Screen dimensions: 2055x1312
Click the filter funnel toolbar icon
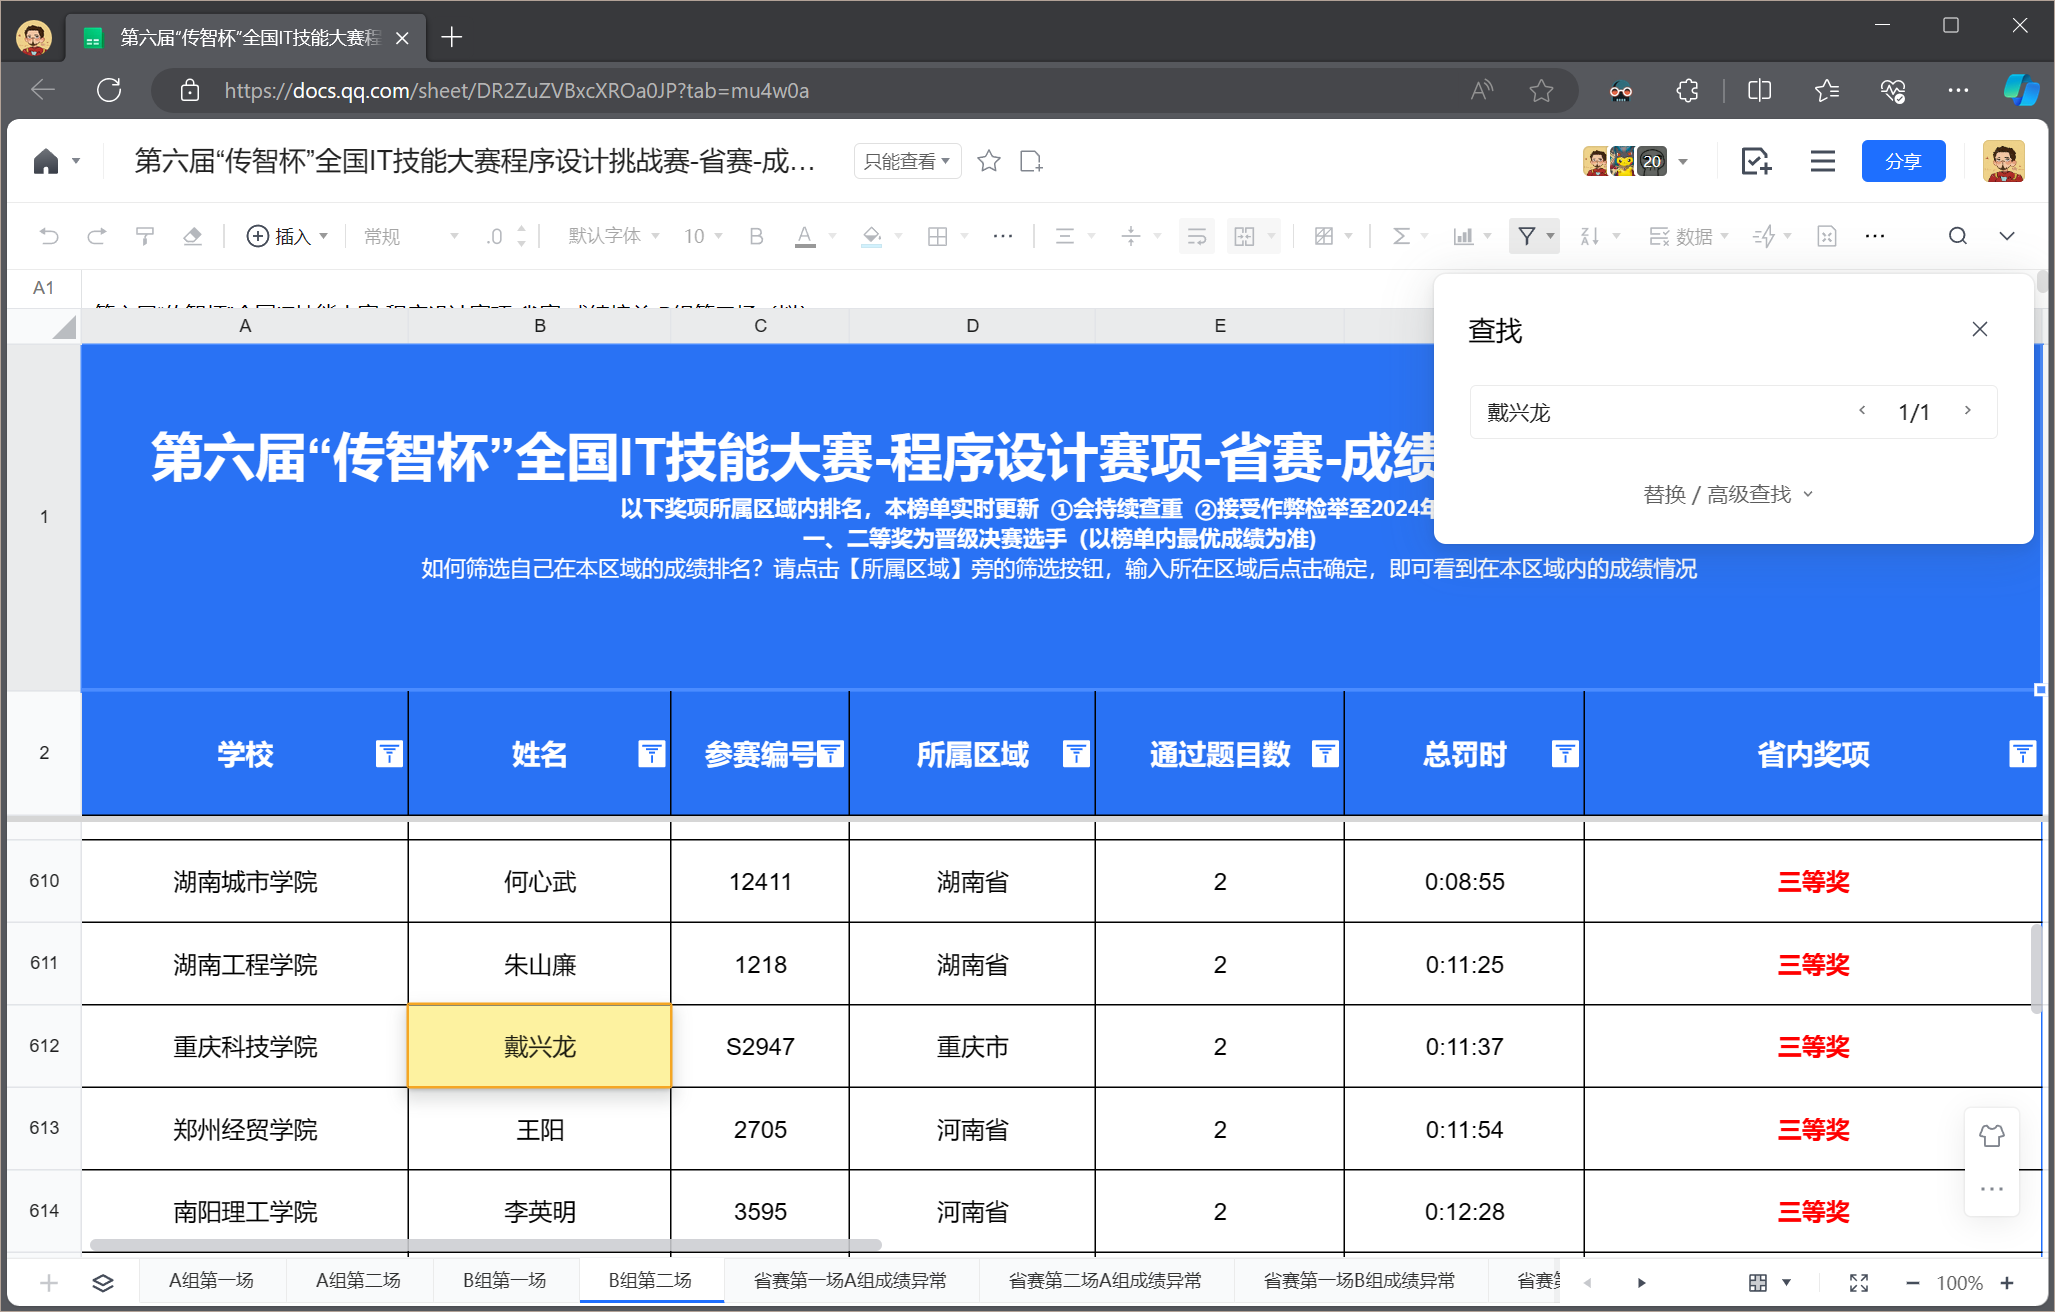1526,236
